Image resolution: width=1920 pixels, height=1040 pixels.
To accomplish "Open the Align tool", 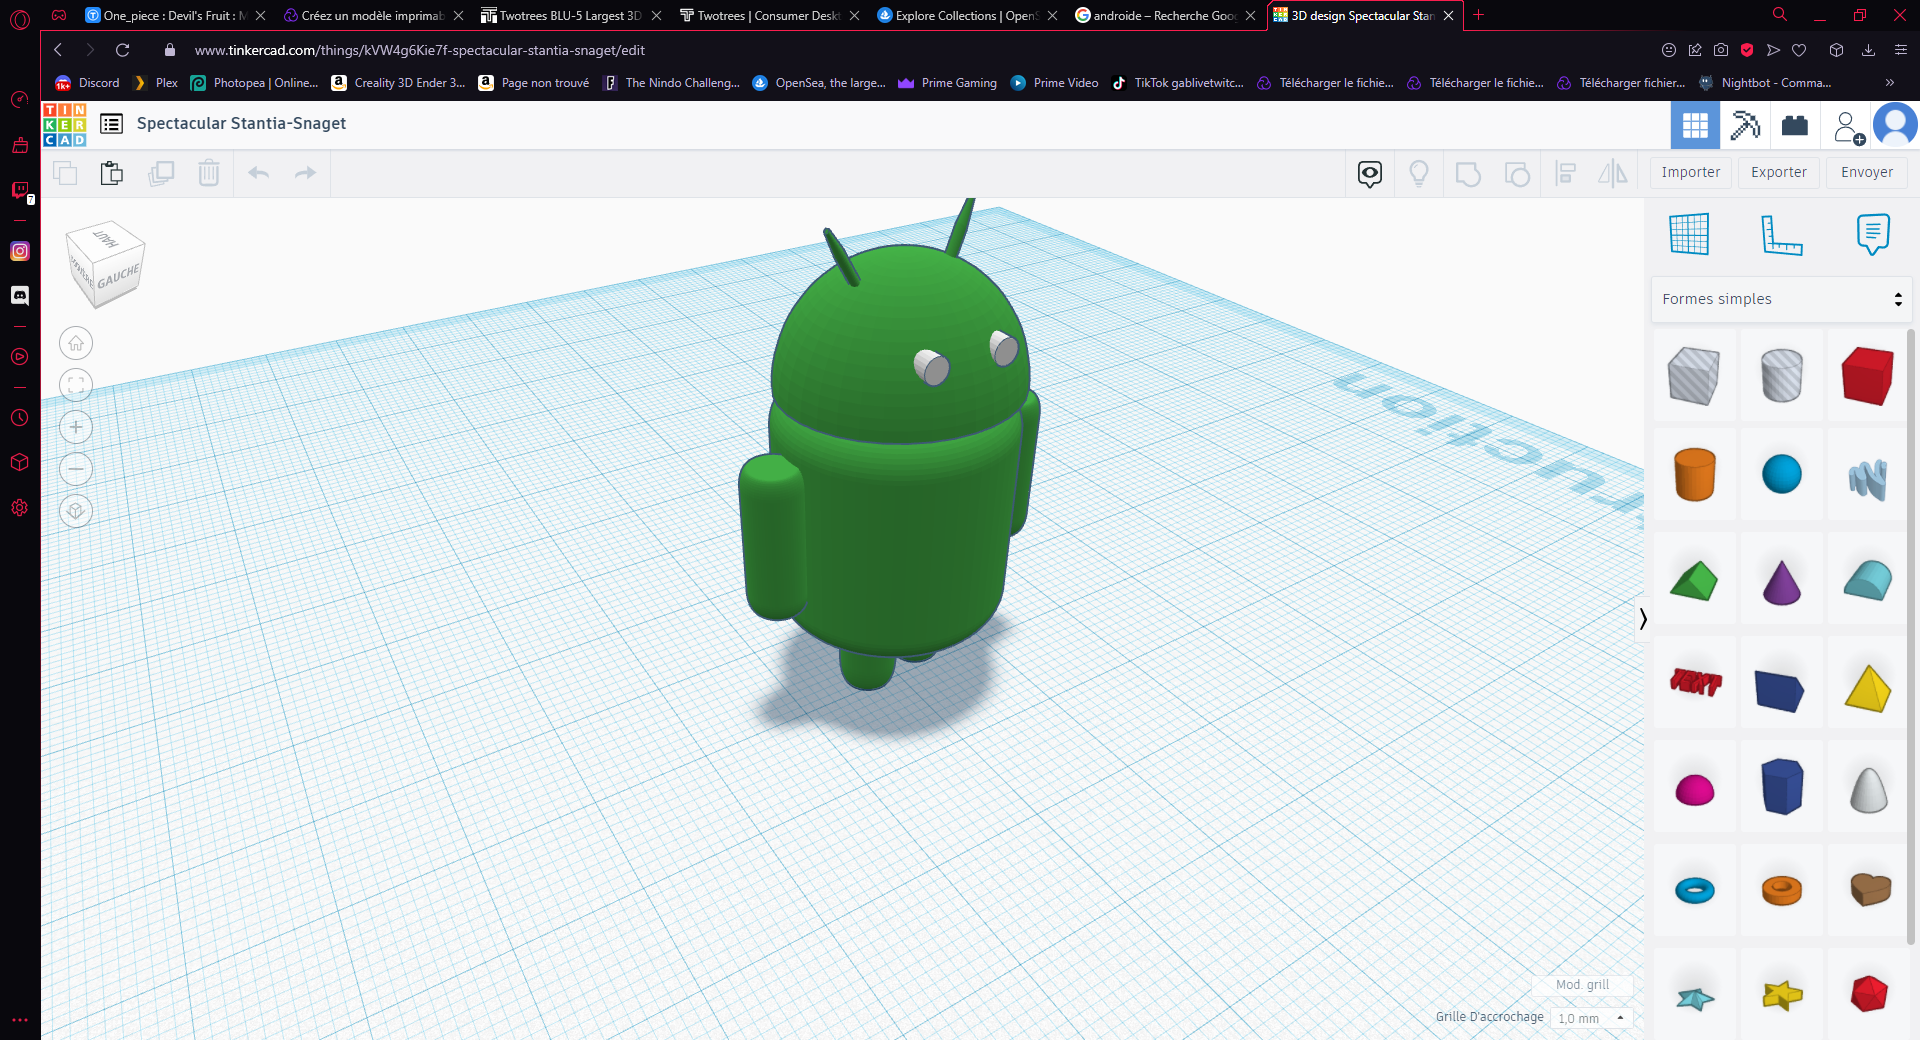I will pyautogui.click(x=1565, y=173).
